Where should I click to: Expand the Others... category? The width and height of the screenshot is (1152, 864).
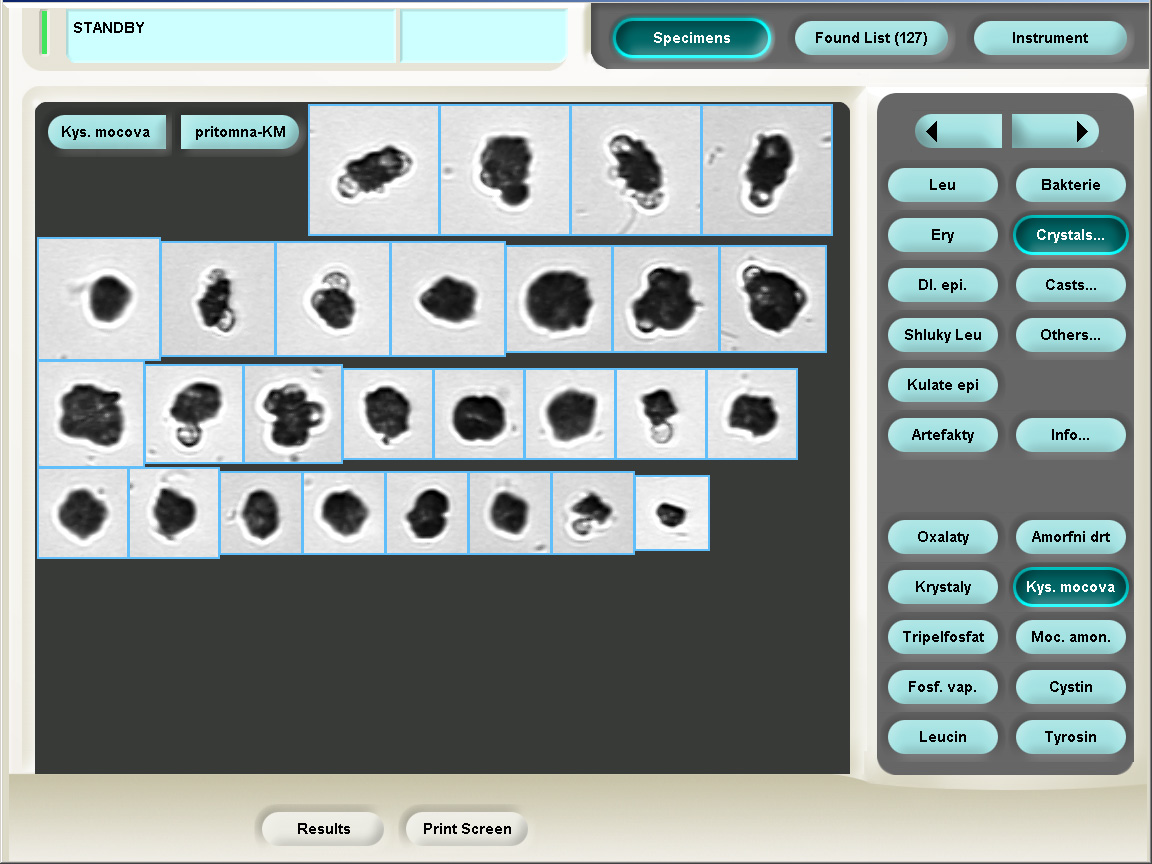(1070, 335)
